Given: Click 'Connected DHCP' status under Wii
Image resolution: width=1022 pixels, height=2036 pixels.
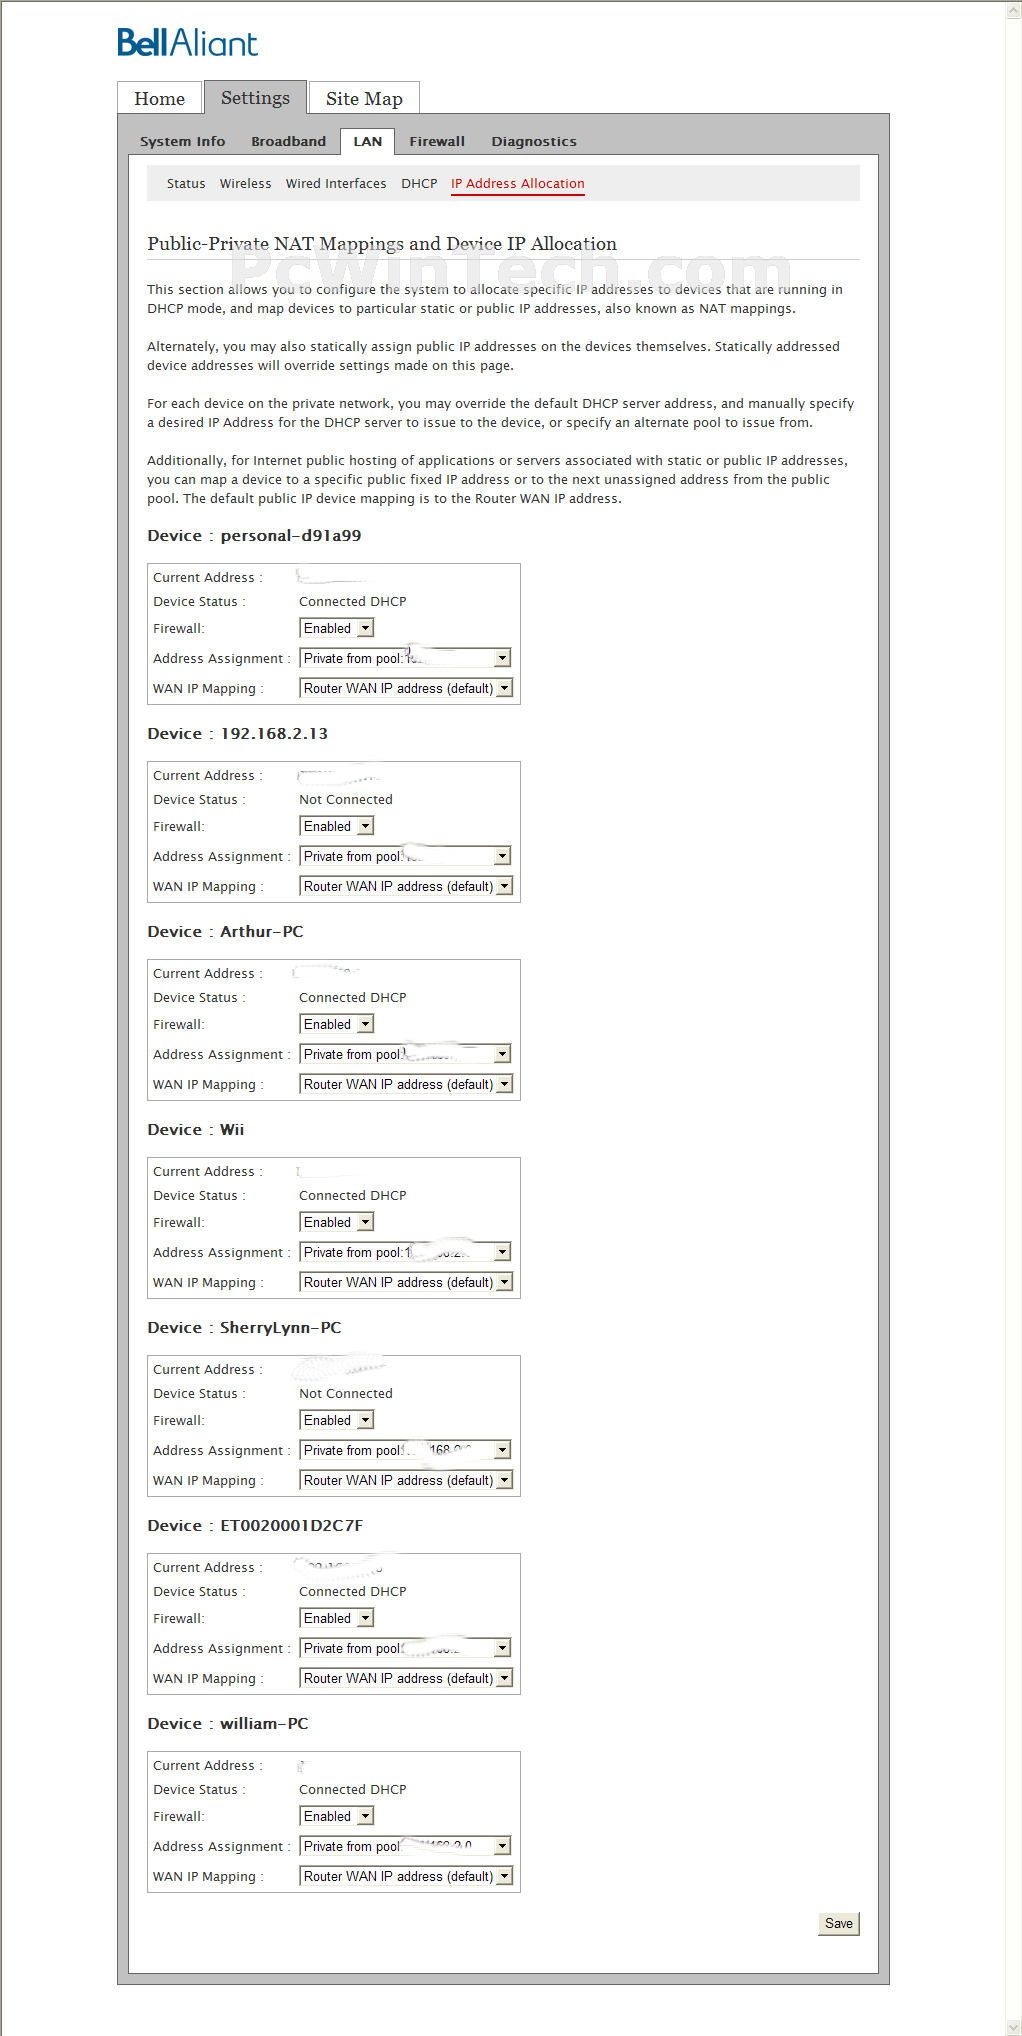Looking at the screenshot, I should tap(353, 1195).
